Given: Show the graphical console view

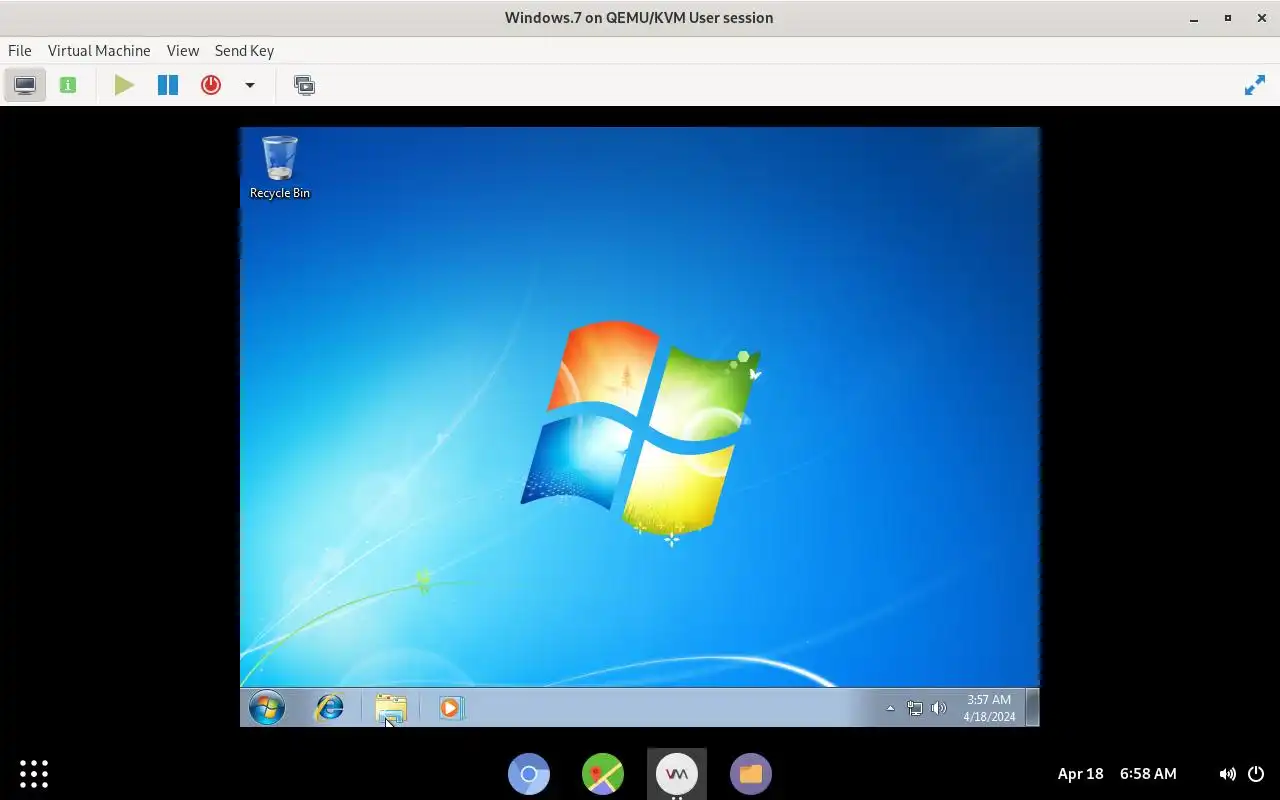Looking at the screenshot, I should 25,85.
